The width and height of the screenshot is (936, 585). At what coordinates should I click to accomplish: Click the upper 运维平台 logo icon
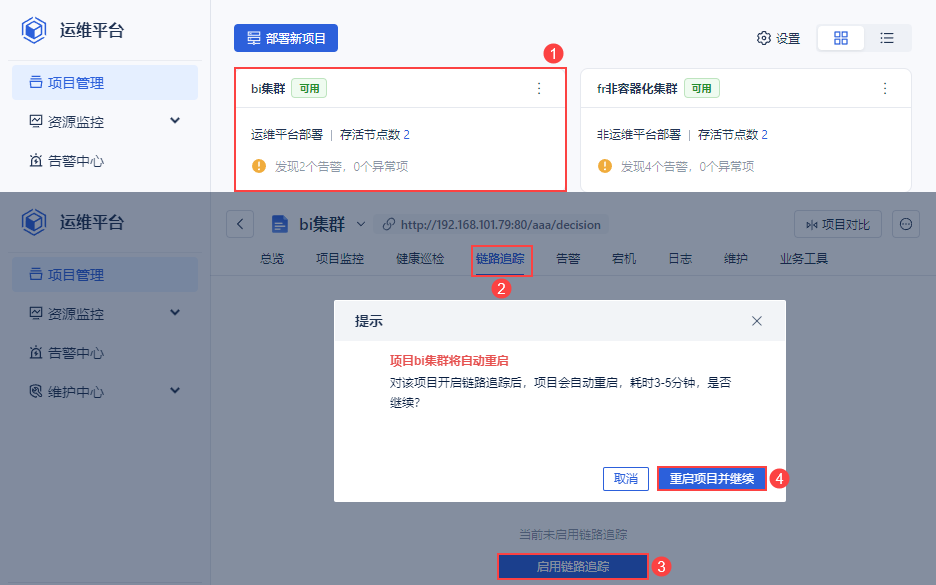(x=34, y=30)
